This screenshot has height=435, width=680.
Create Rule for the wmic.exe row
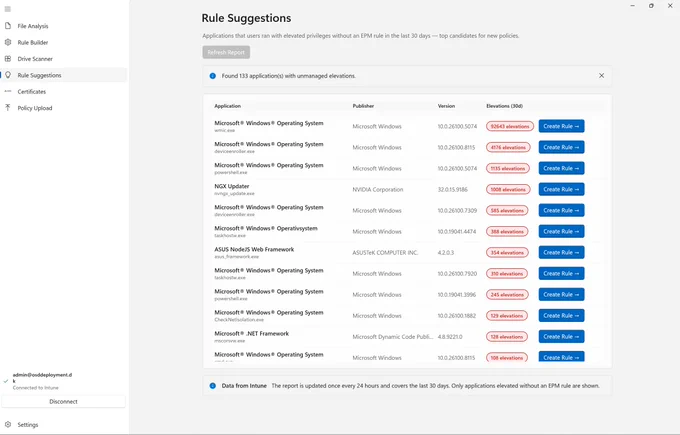point(561,126)
